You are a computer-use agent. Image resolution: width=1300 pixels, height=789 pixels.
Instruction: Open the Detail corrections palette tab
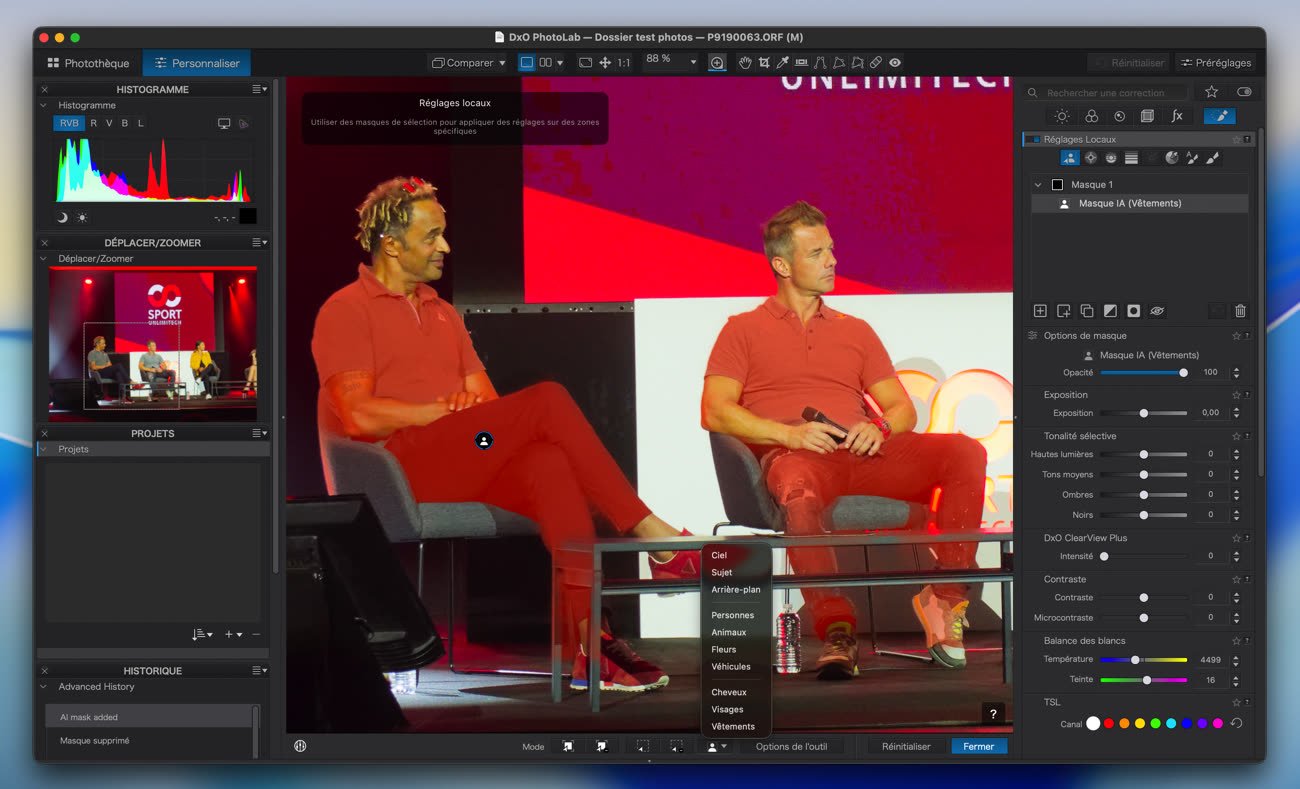tap(1119, 116)
